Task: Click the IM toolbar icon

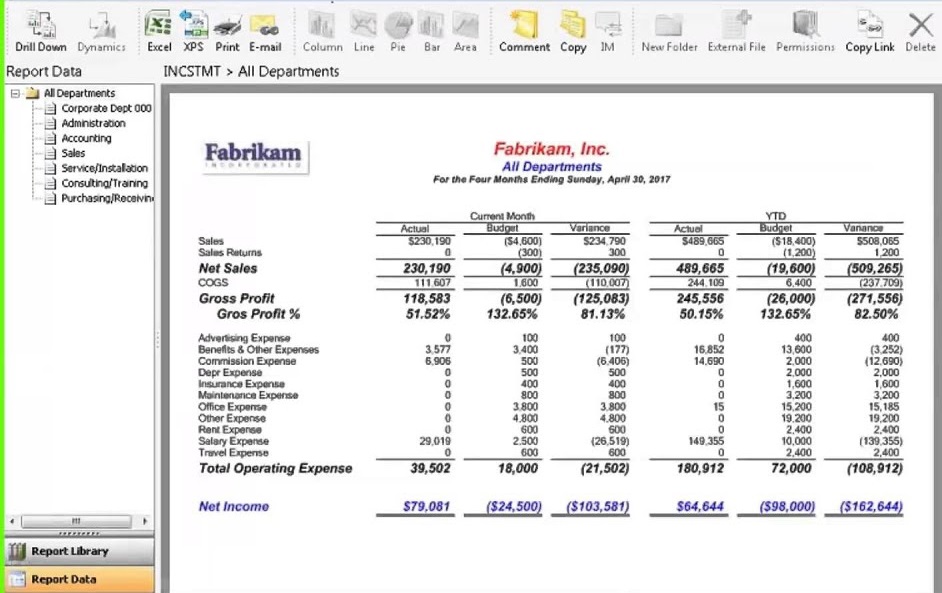Action: [608, 31]
